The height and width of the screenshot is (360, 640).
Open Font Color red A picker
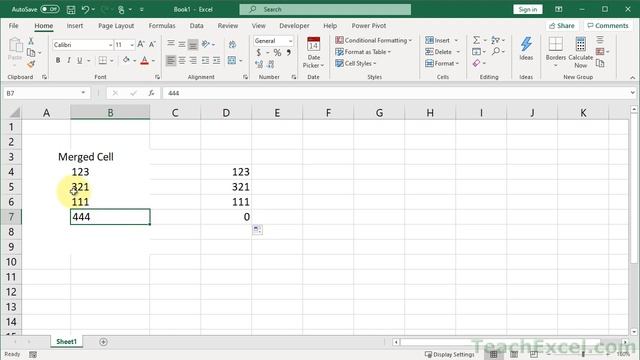point(144,60)
